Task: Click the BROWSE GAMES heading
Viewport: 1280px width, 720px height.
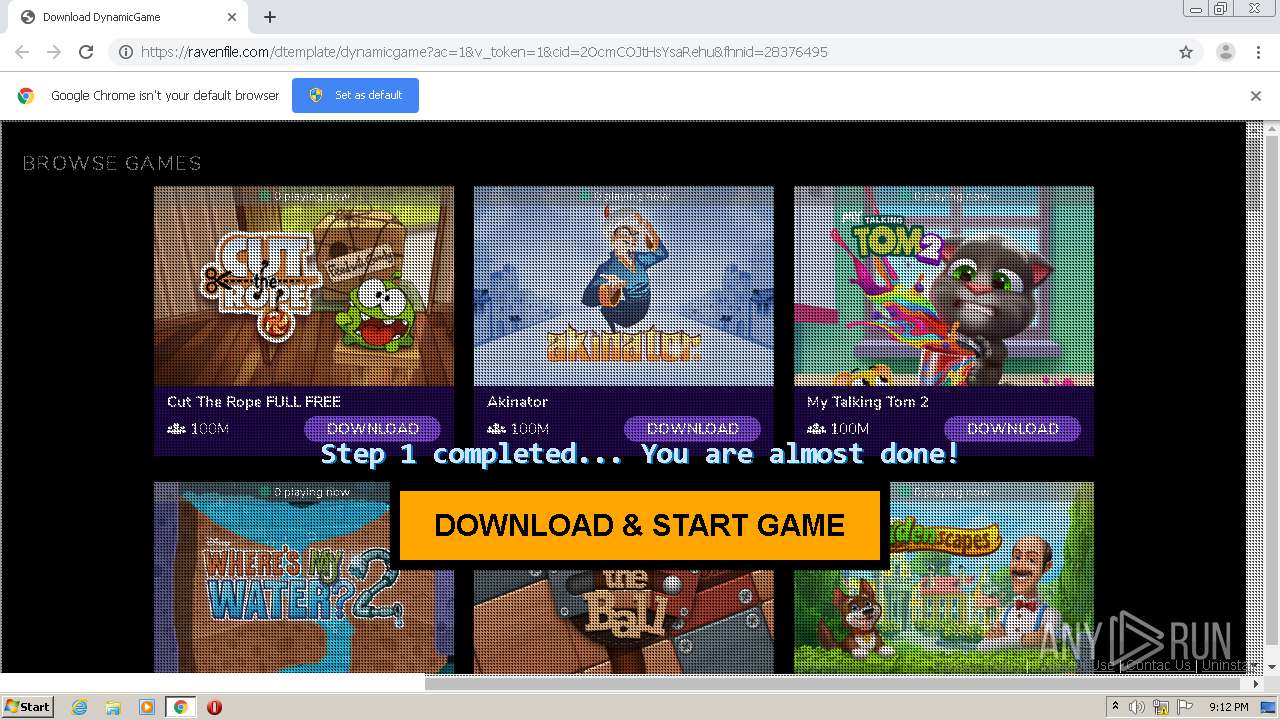Action: [x=112, y=163]
